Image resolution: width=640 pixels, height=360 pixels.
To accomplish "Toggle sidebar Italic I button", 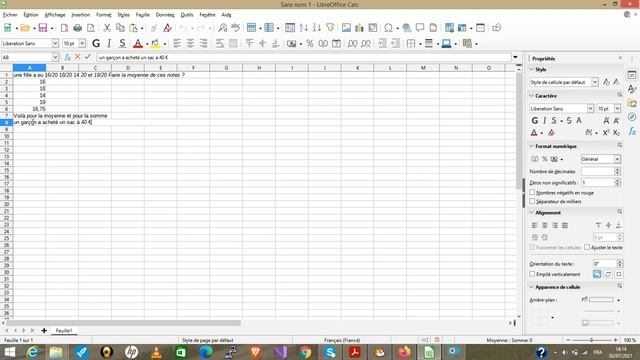I will tap(544, 120).
